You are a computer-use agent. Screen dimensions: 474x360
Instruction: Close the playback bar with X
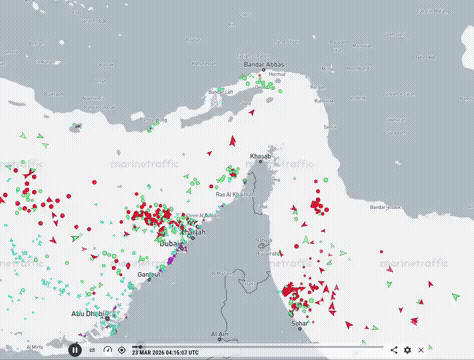pos(421,350)
